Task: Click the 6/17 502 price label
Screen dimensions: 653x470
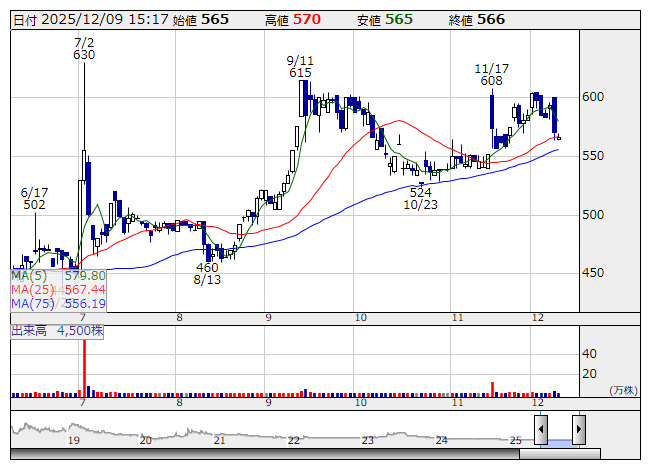Action: [34, 197]
